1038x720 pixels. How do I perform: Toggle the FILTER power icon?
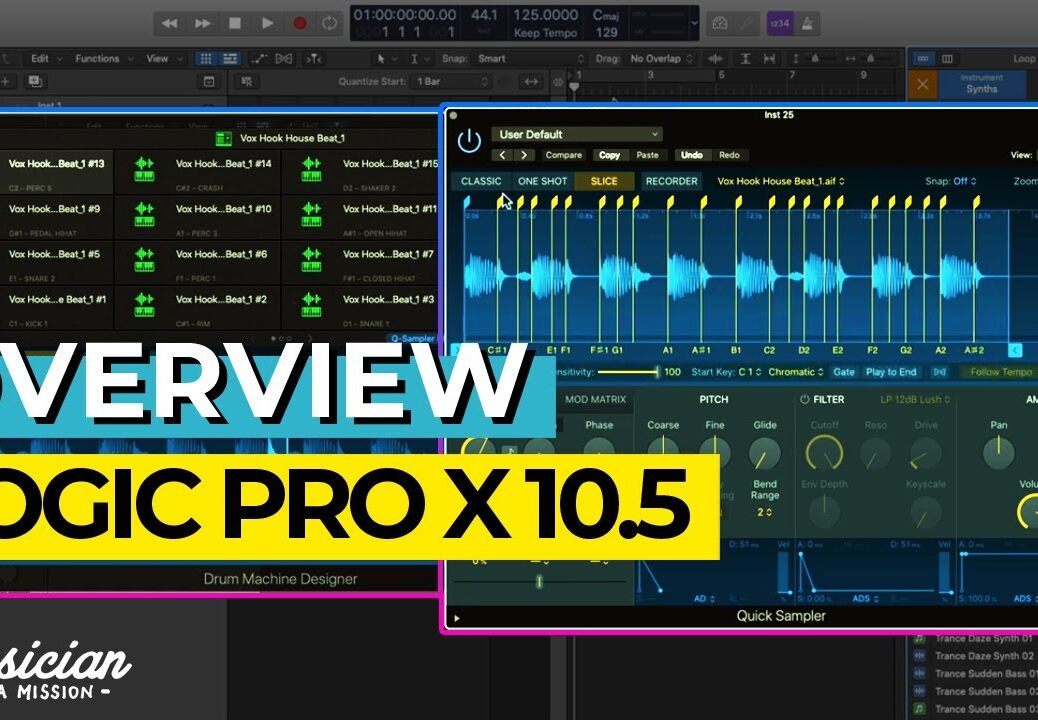[804, 400]
